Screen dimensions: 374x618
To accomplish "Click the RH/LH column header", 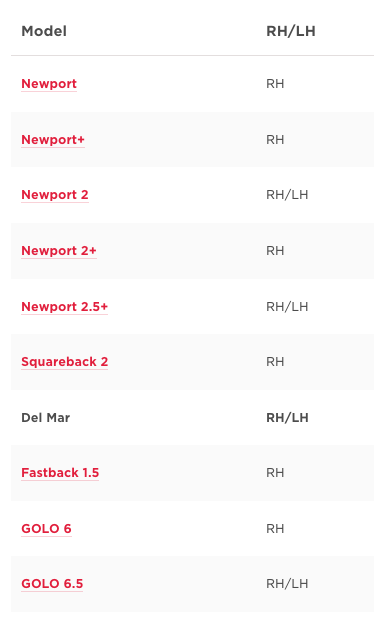I will (x=291, y=31).
